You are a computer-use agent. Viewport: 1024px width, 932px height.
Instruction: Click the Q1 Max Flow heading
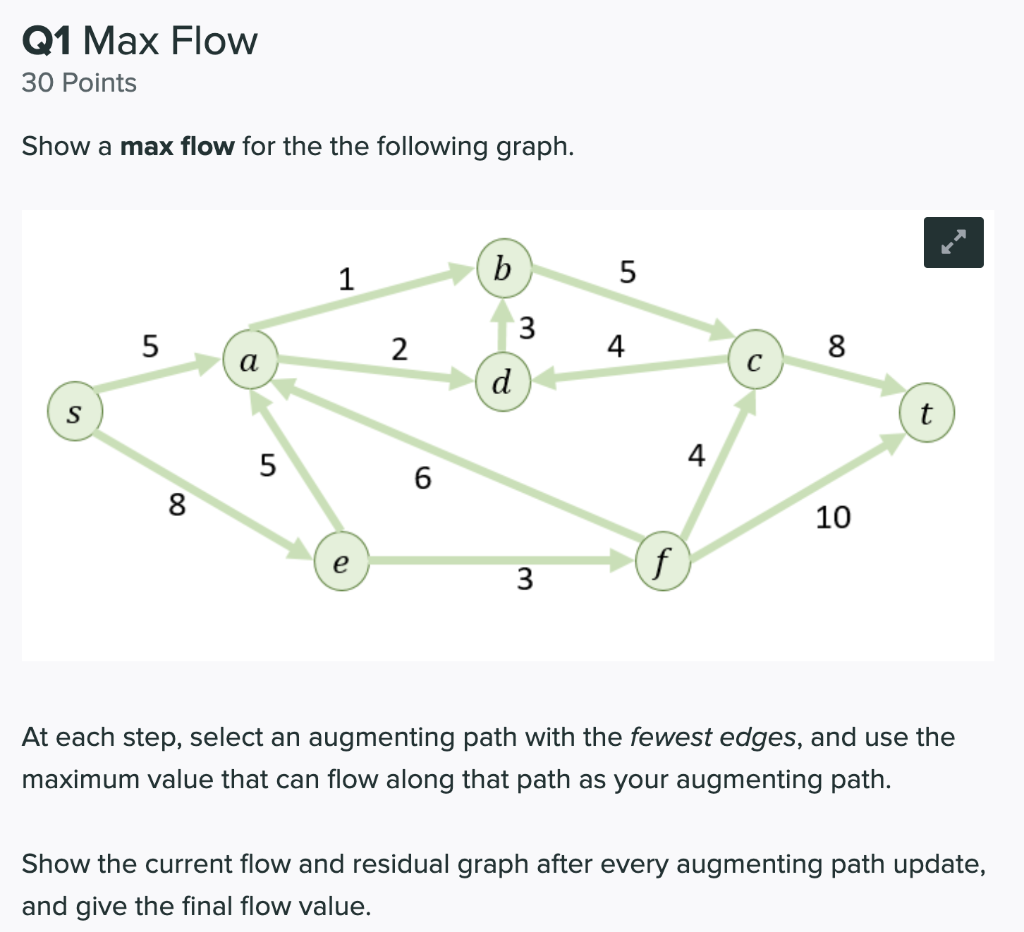tap(140, 41)
